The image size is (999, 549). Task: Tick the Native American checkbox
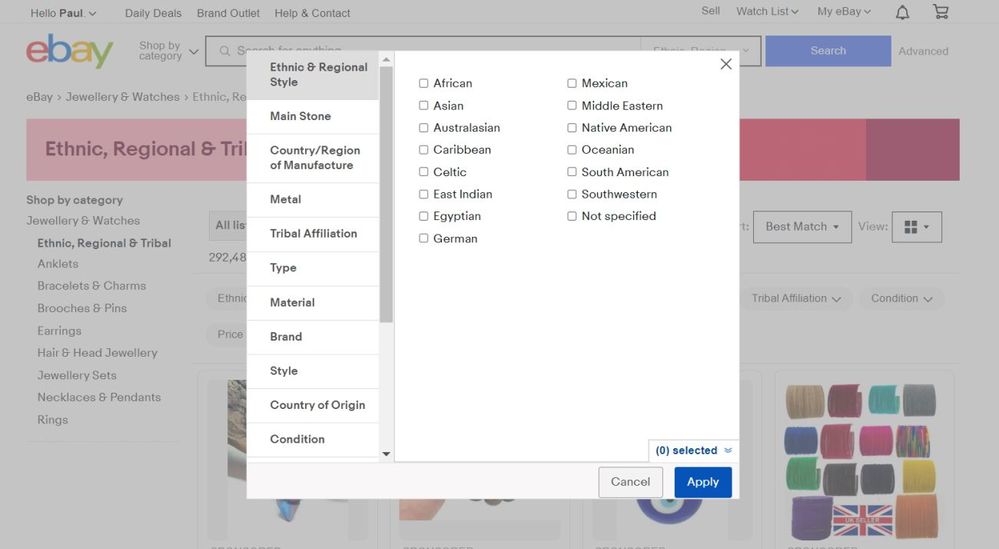(x=572, y=128)
